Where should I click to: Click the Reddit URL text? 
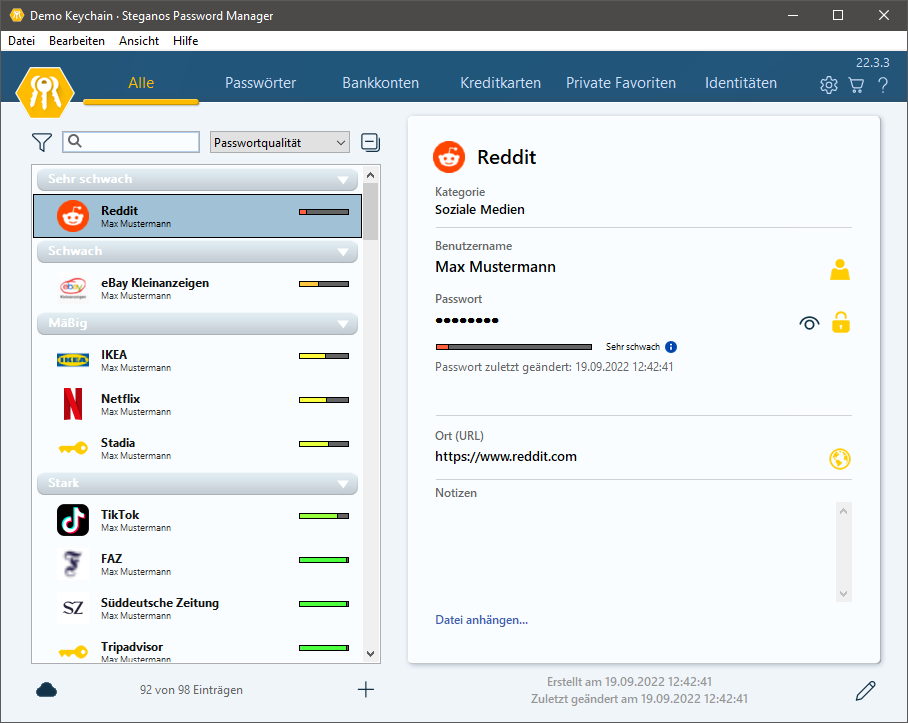click(x=506, y=456)
